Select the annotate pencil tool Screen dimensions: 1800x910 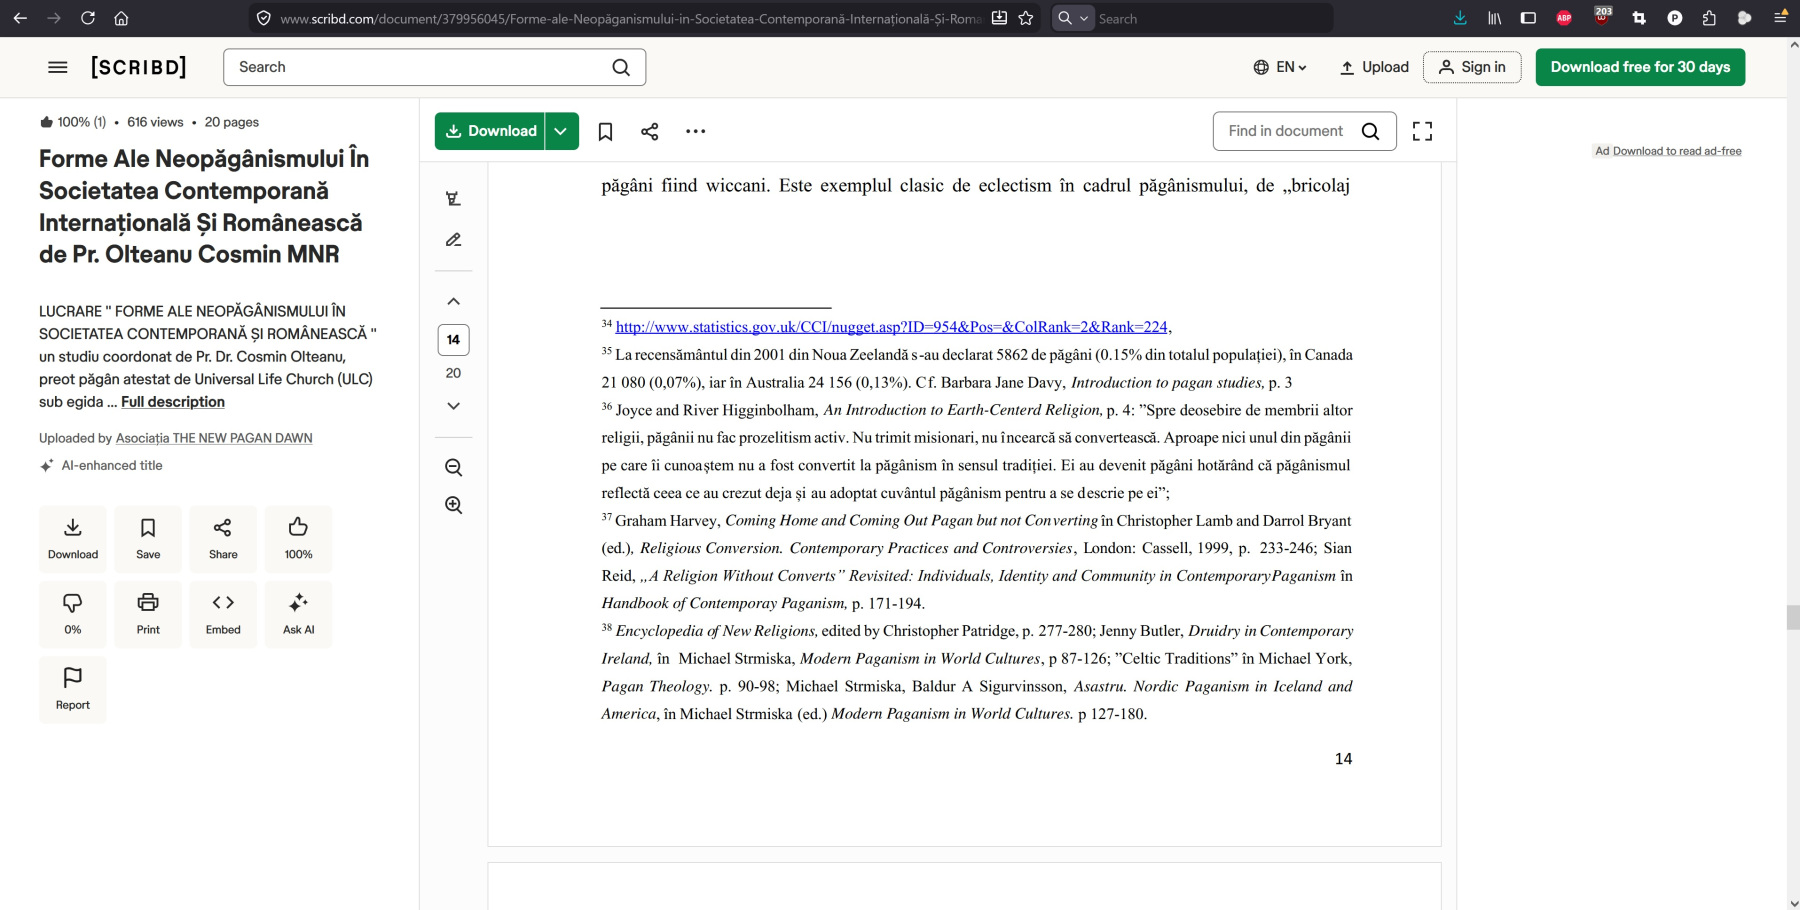(x=453, y=240)
